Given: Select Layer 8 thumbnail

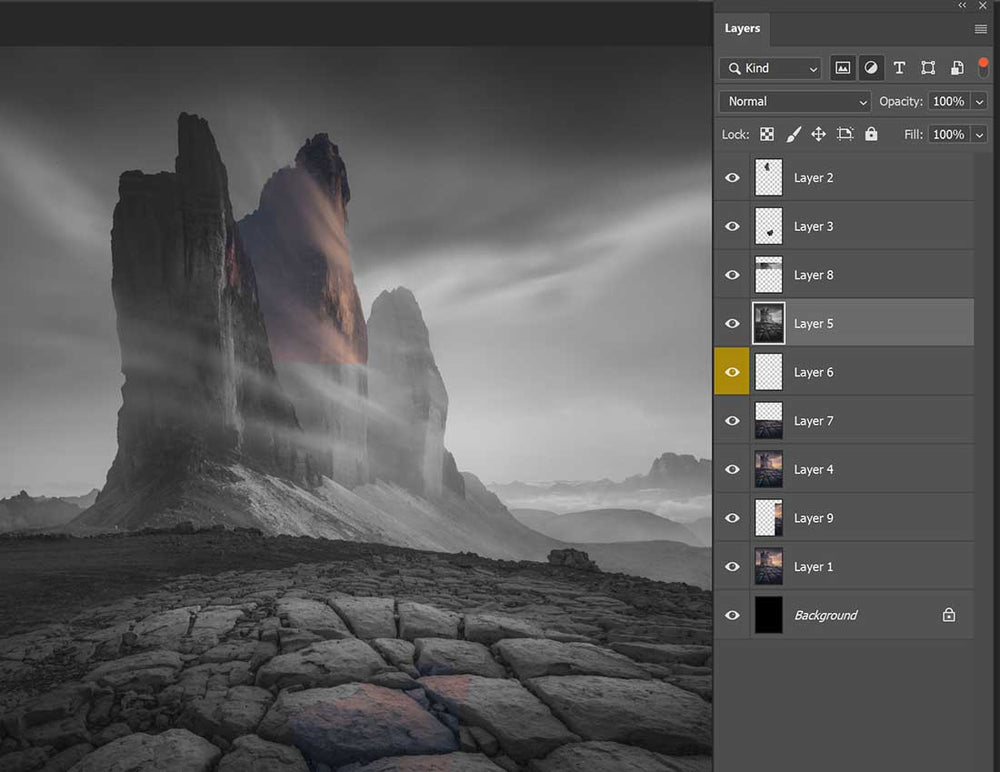Looking at the screenshot, I should 768,274.
